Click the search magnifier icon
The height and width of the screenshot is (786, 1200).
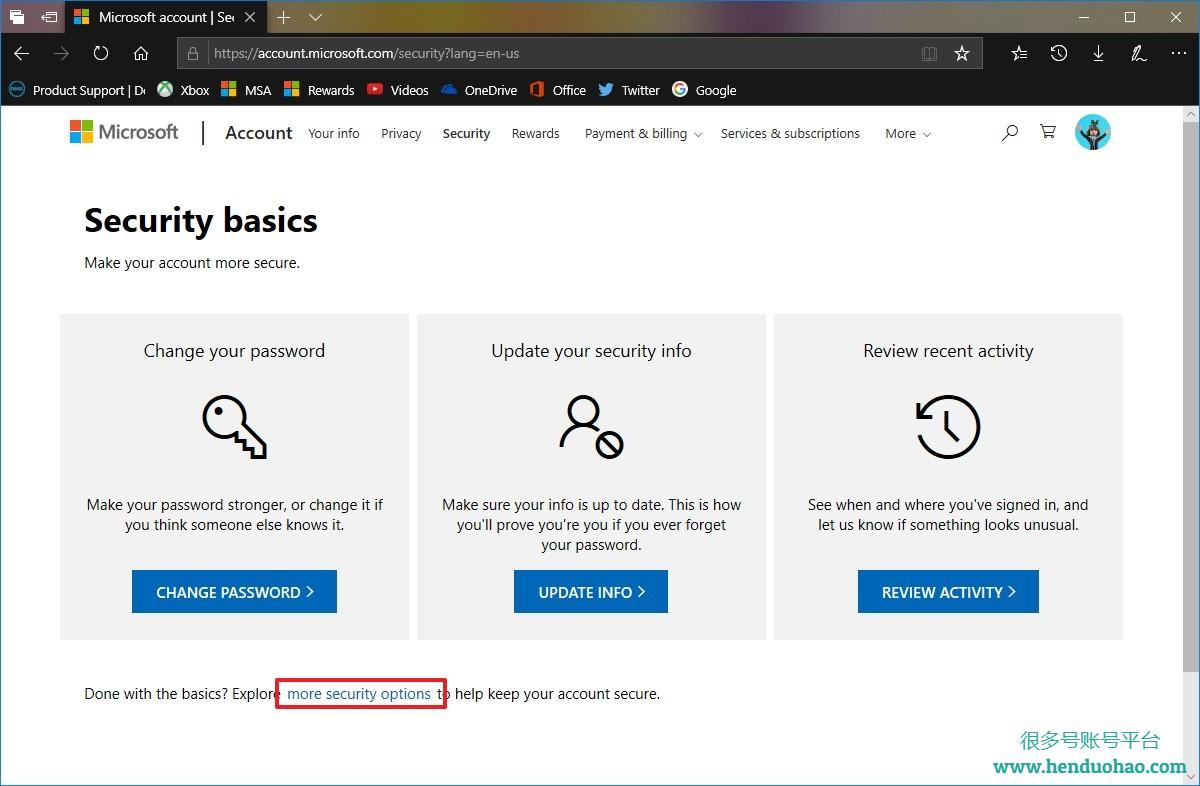click(x=1010, y=132)
